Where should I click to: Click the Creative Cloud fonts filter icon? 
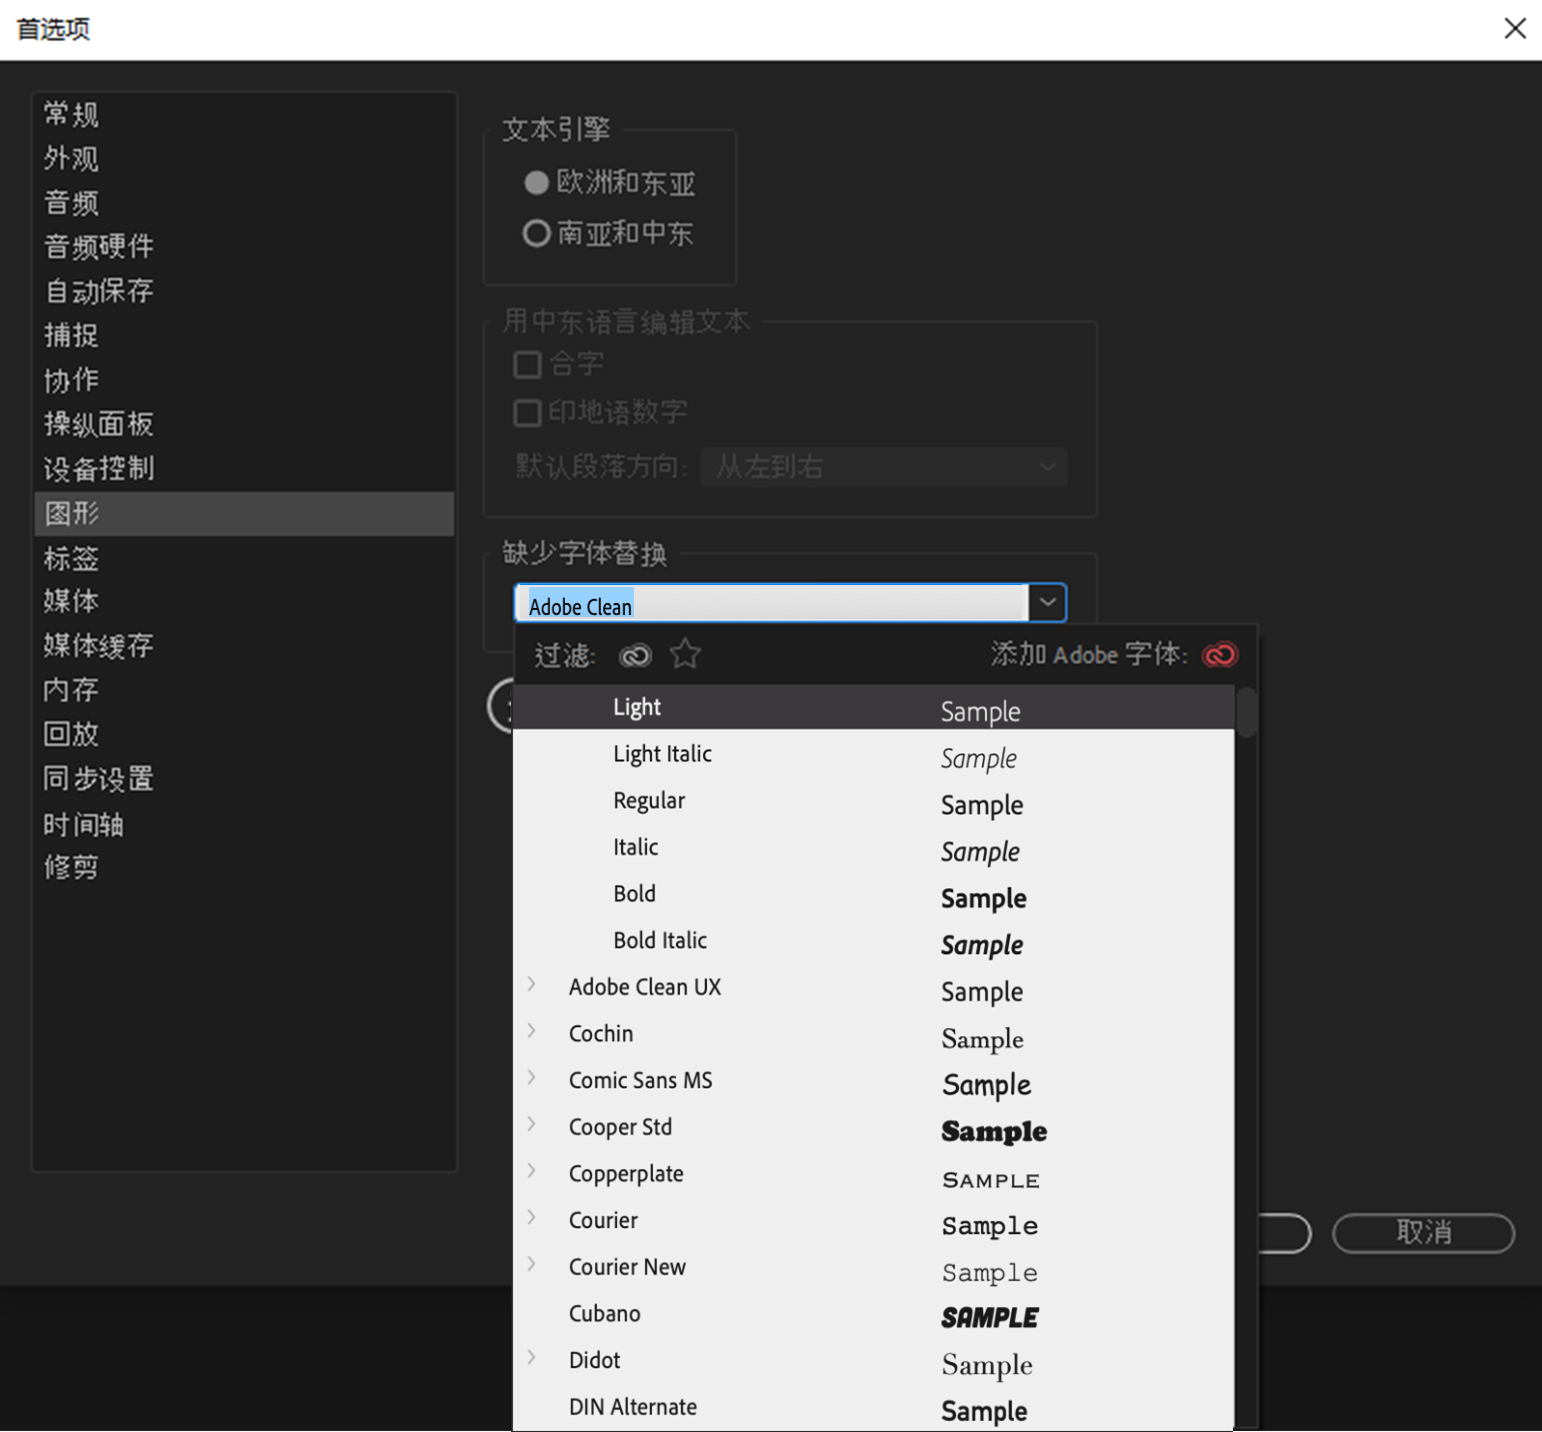634,655
